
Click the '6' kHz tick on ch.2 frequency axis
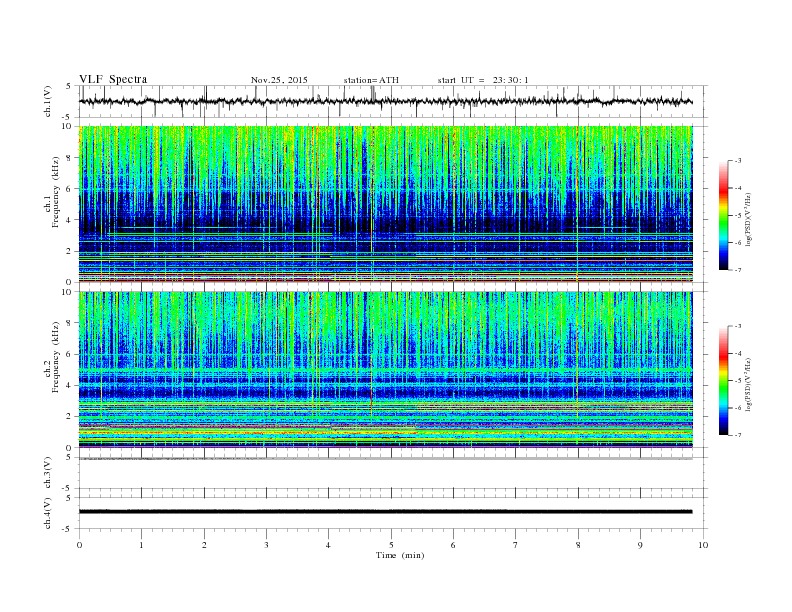(69, 354)
